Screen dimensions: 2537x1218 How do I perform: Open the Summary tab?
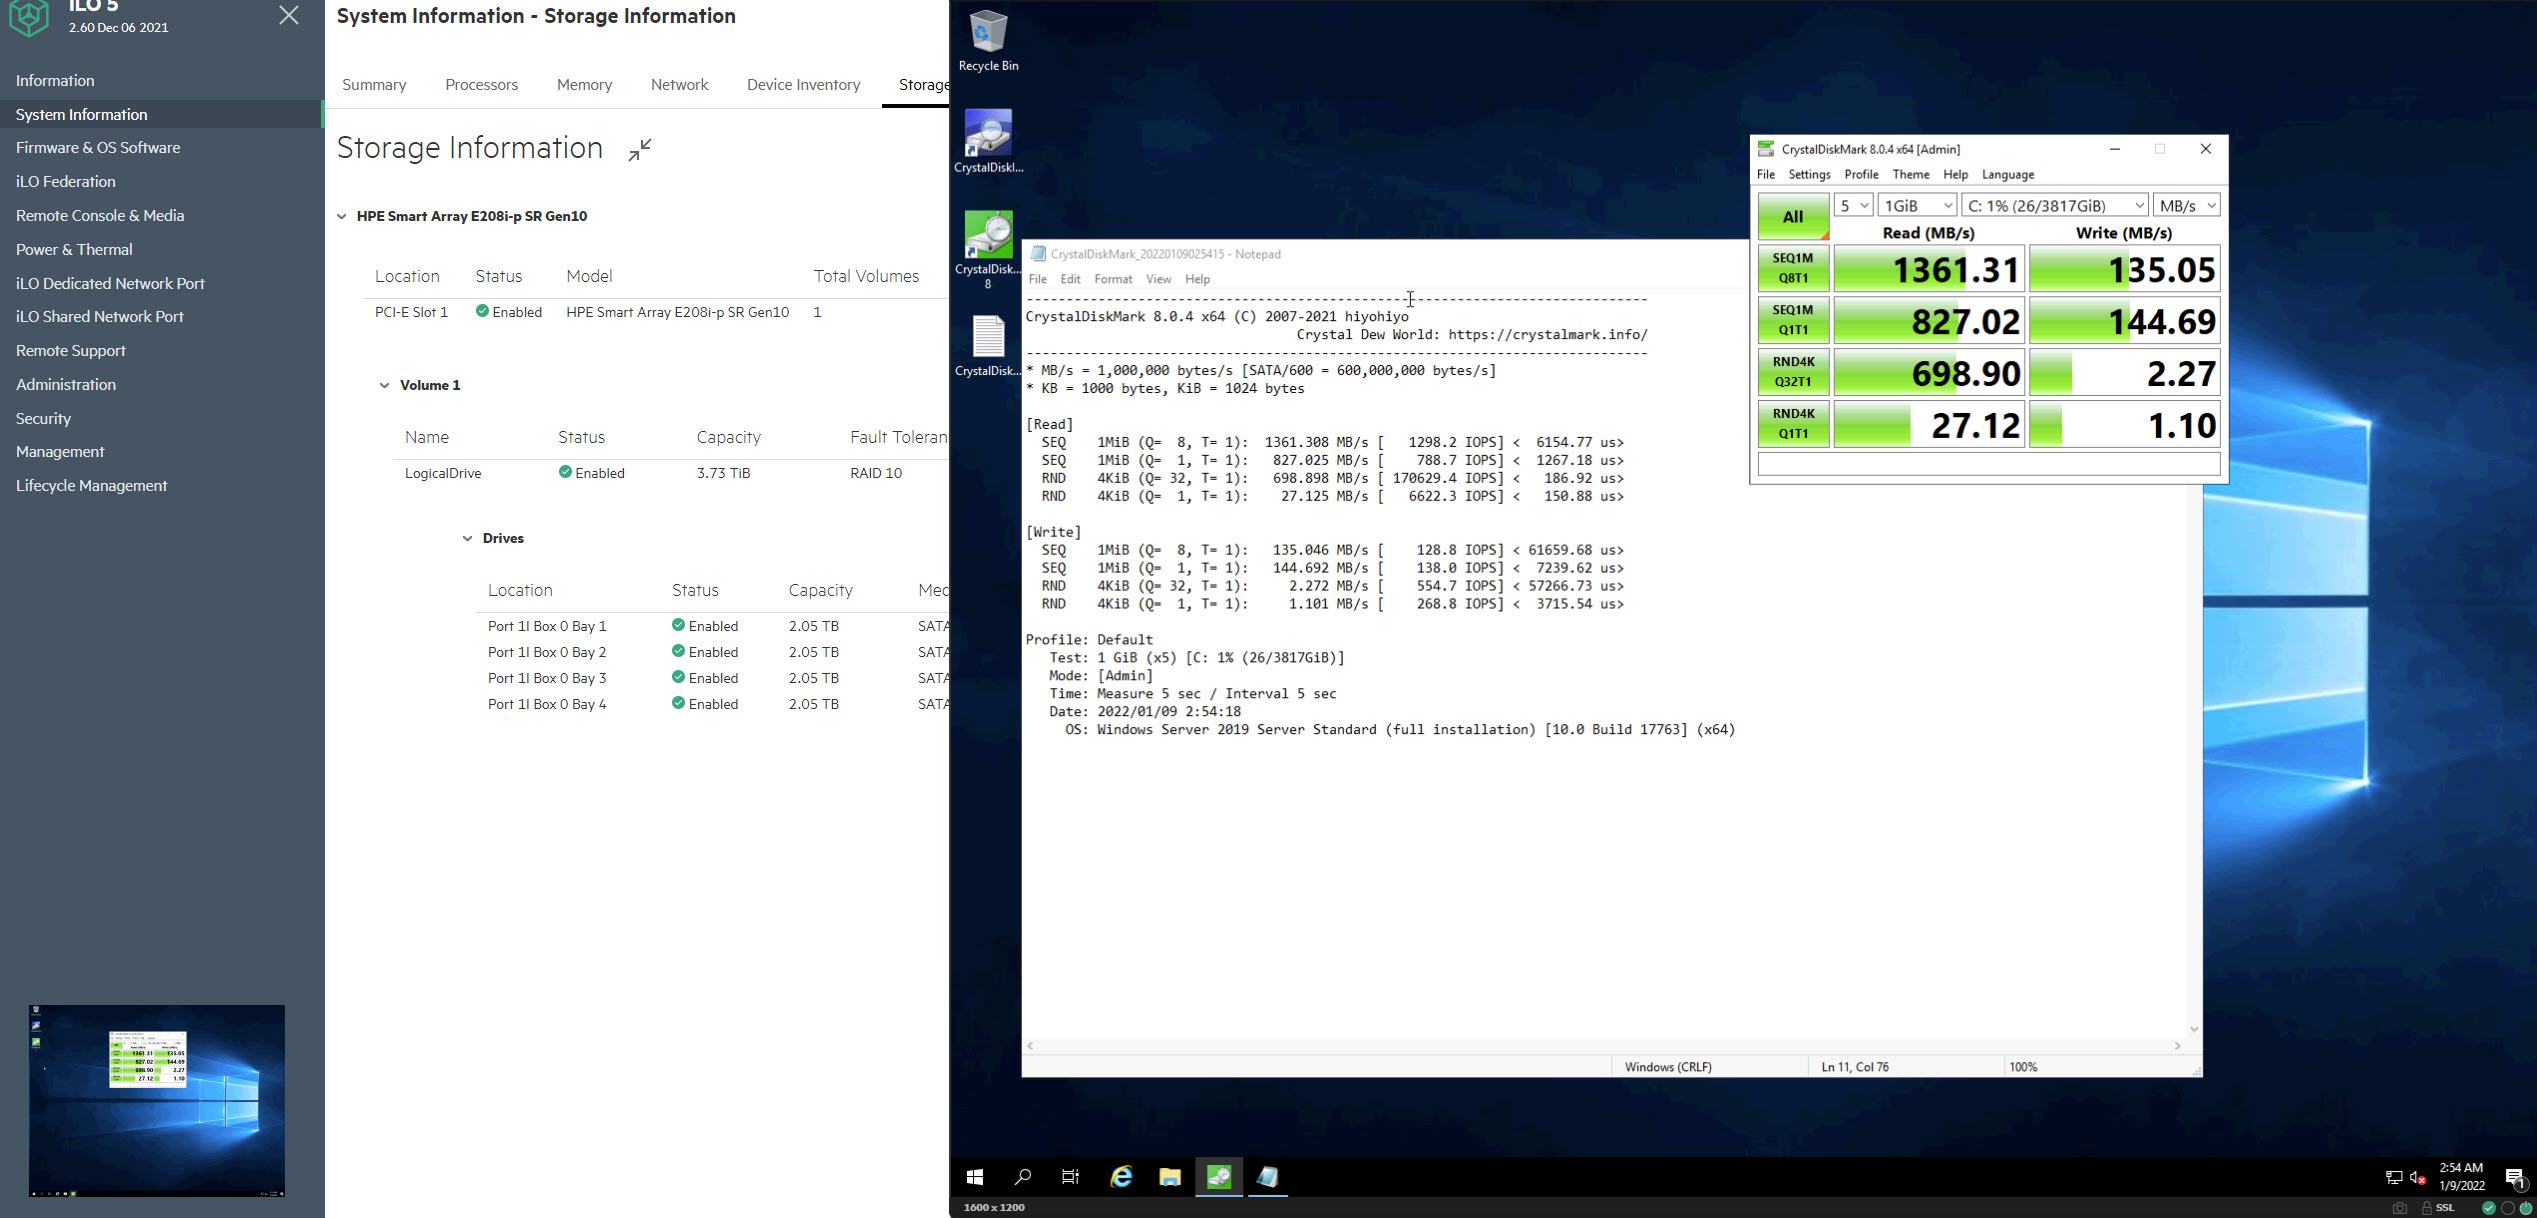[374, 85]
